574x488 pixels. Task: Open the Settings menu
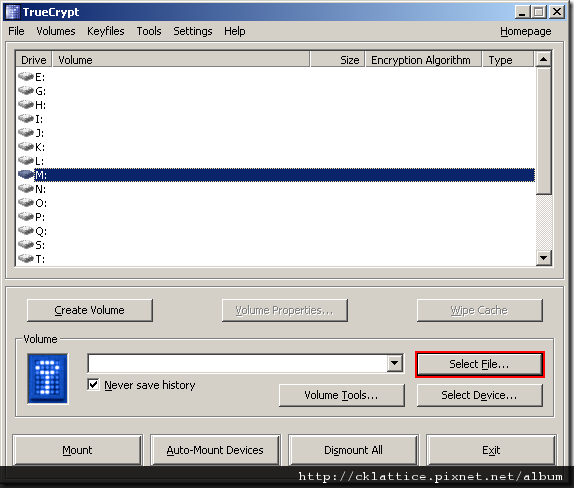(193, 31)
